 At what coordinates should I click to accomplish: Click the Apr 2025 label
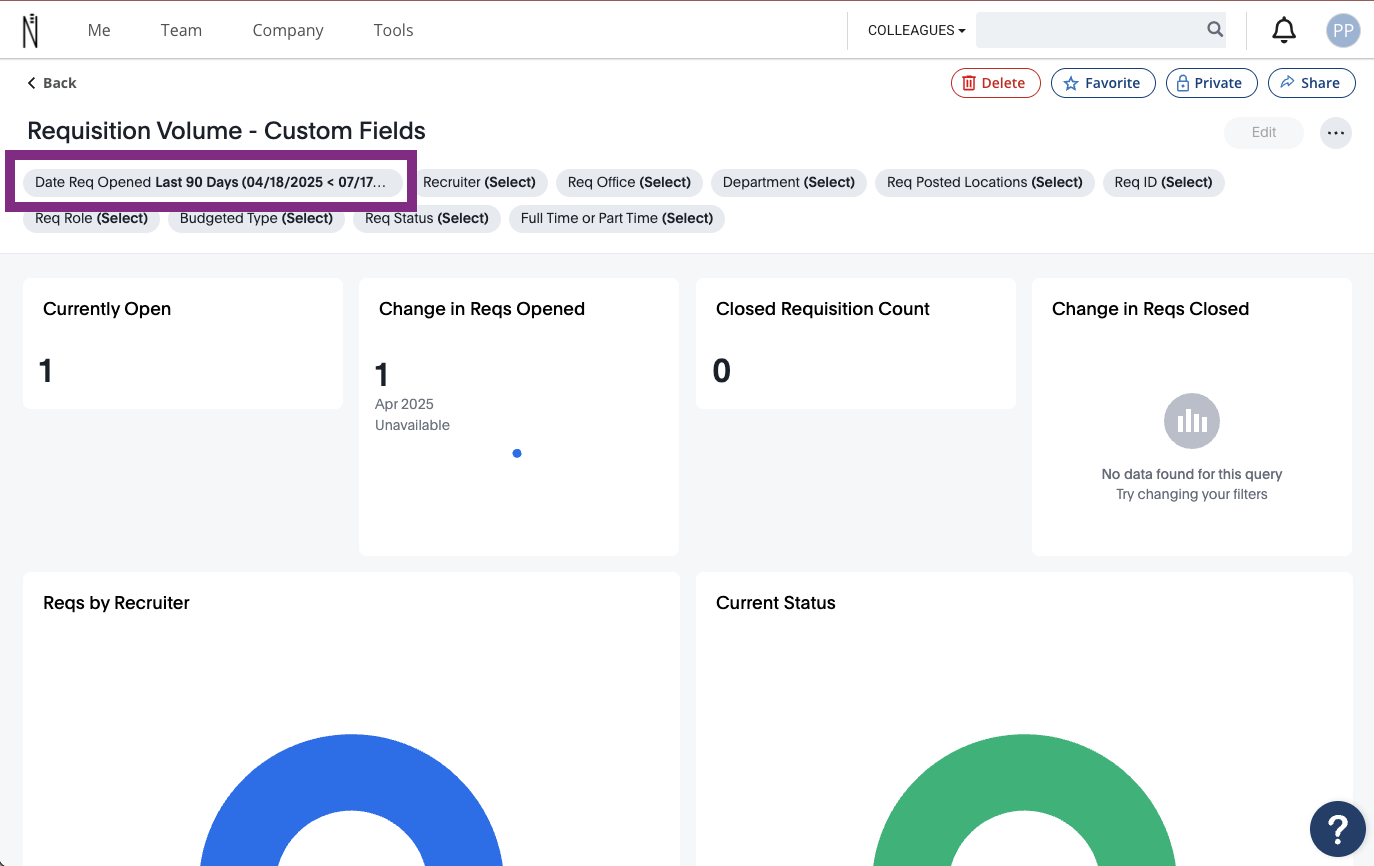pos(404,404)
